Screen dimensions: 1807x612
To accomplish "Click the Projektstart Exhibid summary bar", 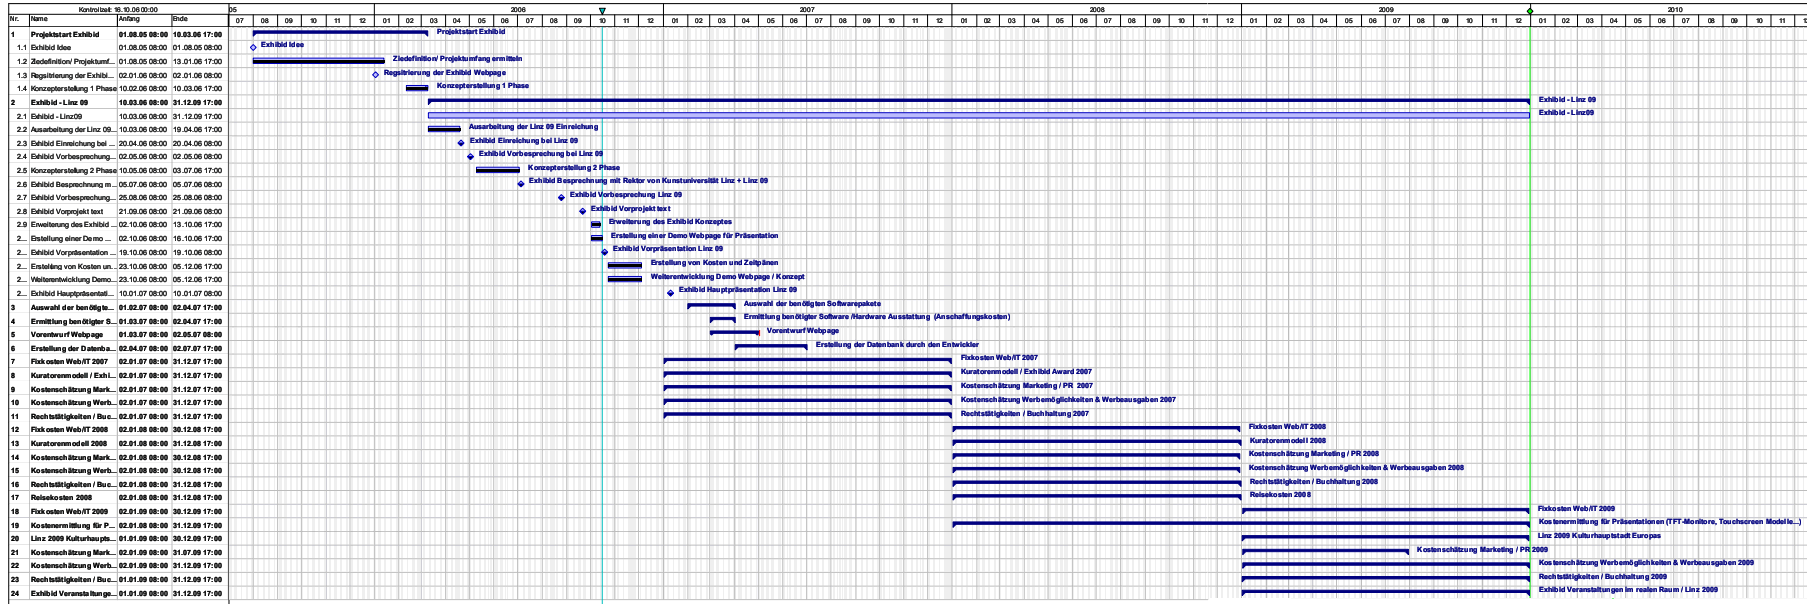I will tap(340, 33).
